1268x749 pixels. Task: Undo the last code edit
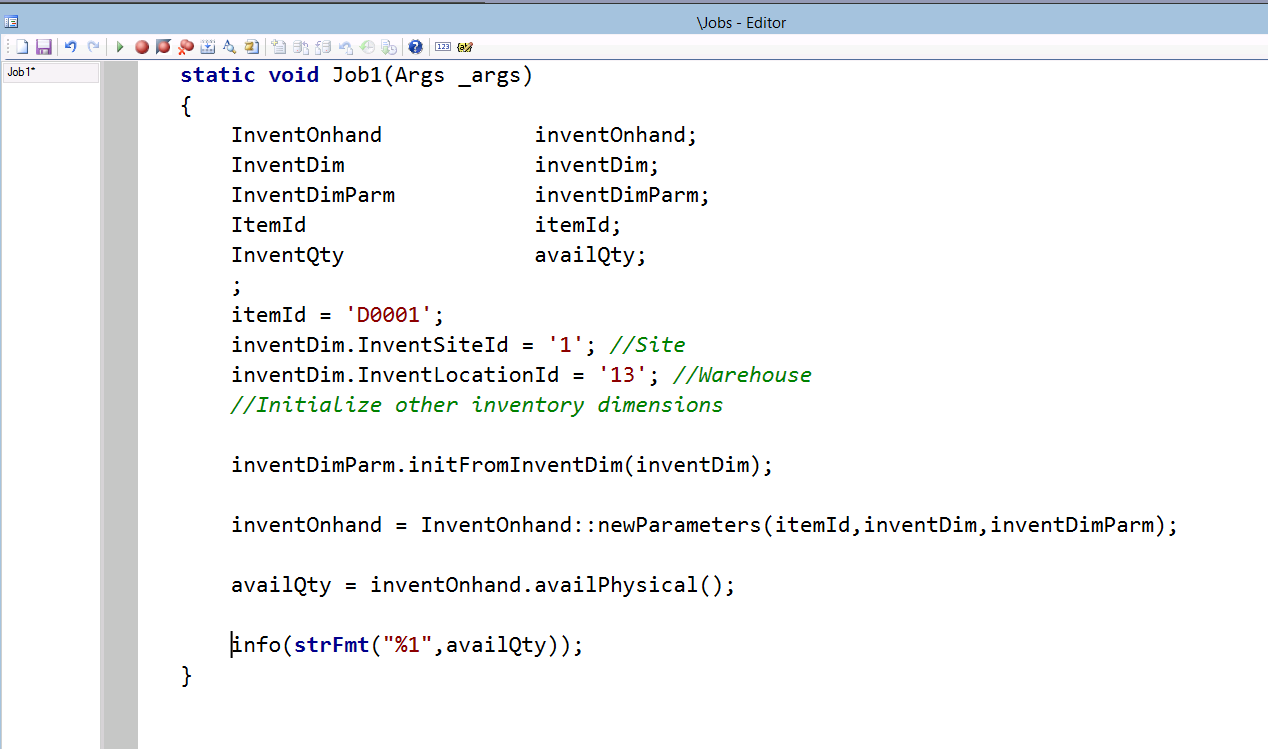(x=69, y=47)
